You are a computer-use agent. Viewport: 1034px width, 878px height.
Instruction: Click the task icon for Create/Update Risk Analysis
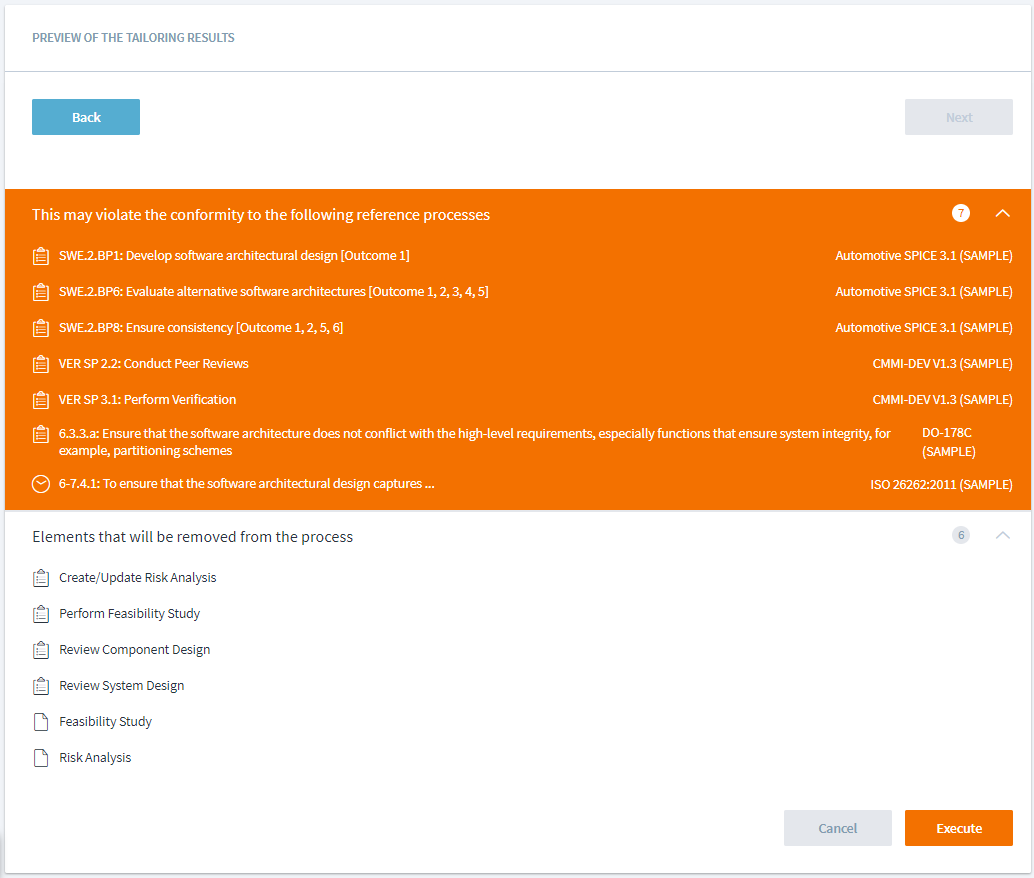pyautogui.click(x=41, y=578)
